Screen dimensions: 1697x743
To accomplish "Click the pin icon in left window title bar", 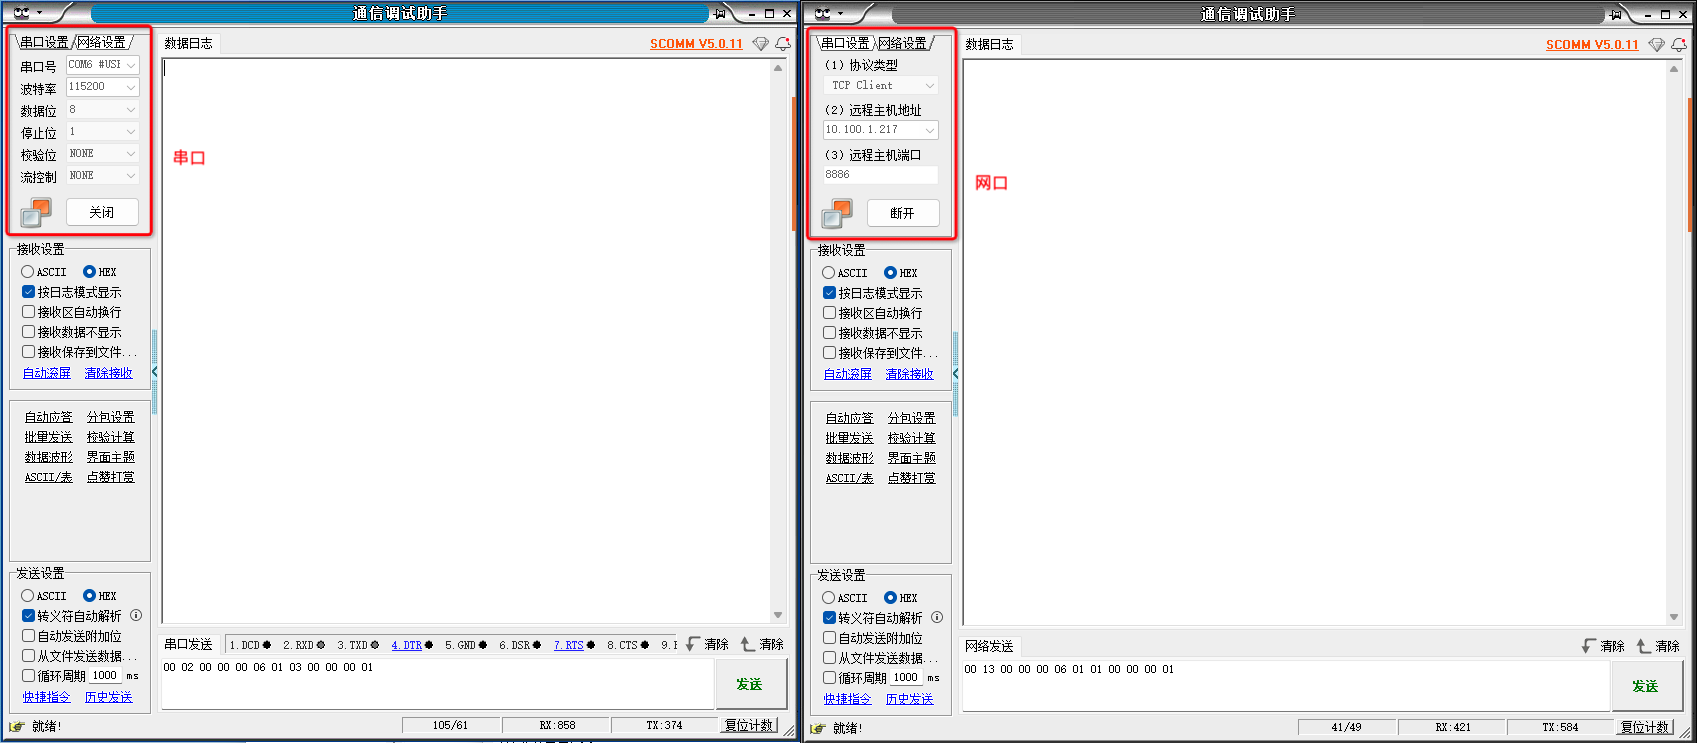I will 719,13.
